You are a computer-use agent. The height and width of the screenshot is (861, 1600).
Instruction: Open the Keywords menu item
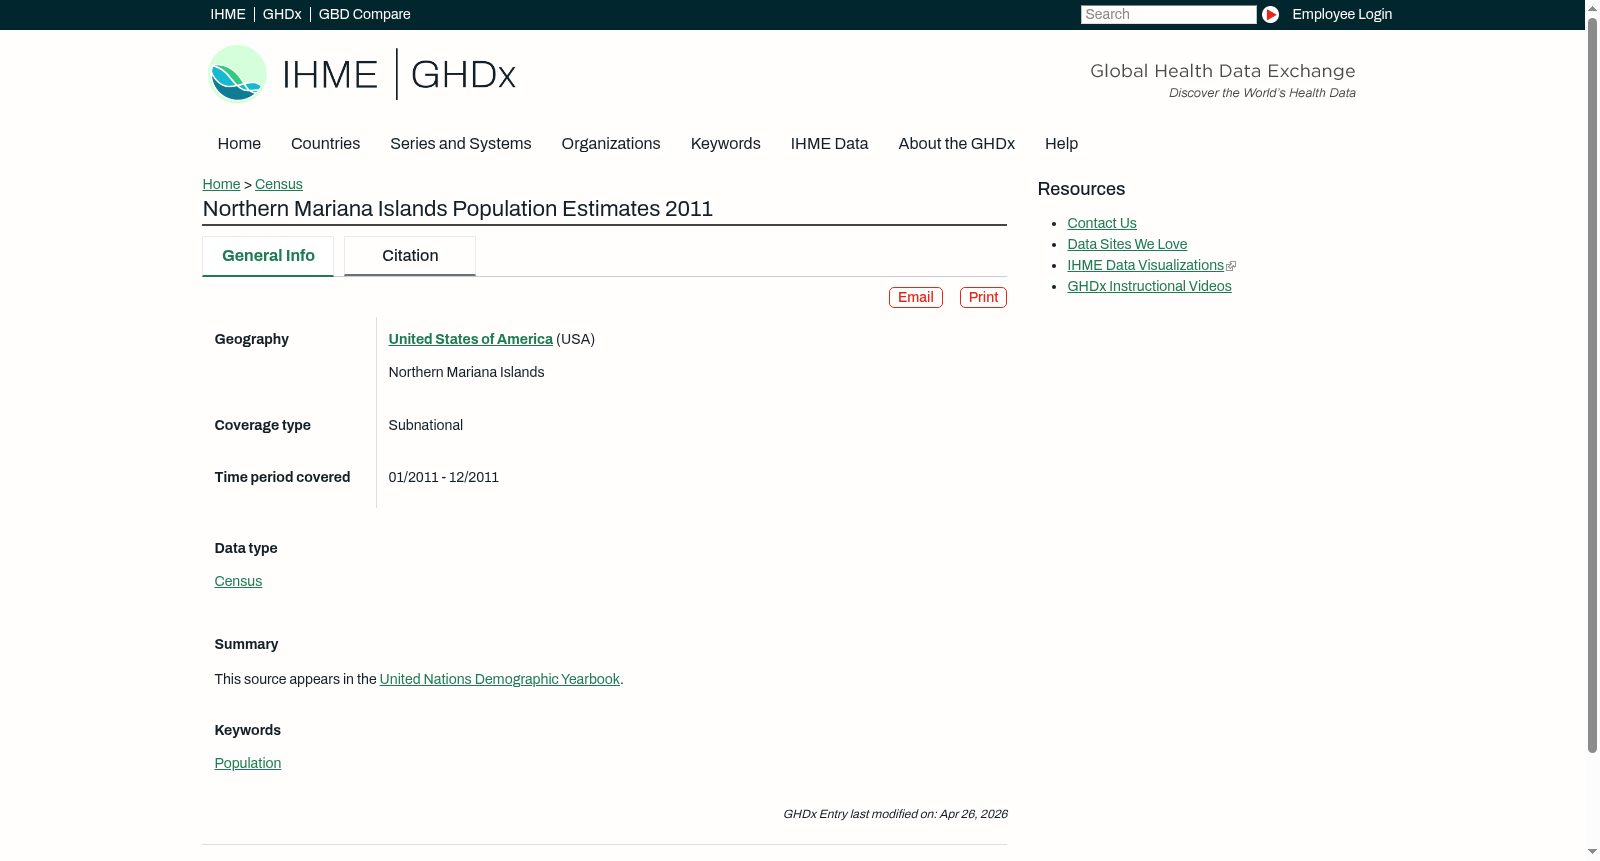coord(726,144)
